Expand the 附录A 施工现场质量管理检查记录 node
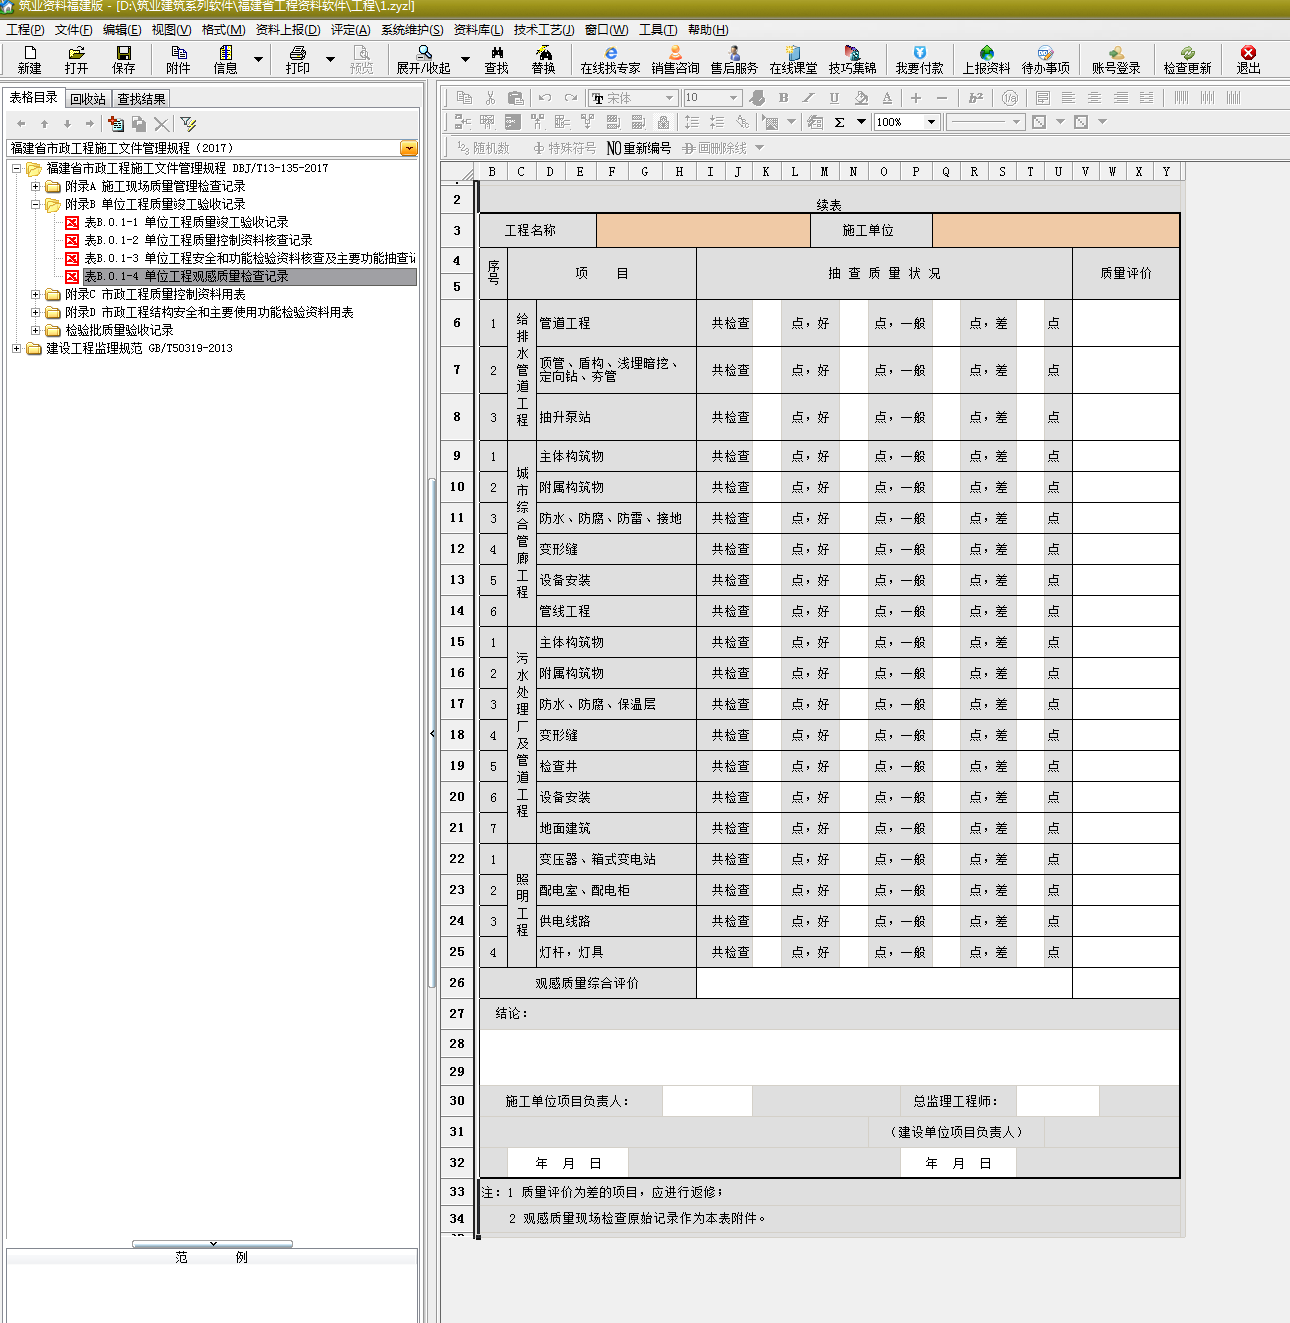This screenshot has width=1290, height=1323. click(x=36, y=186)
